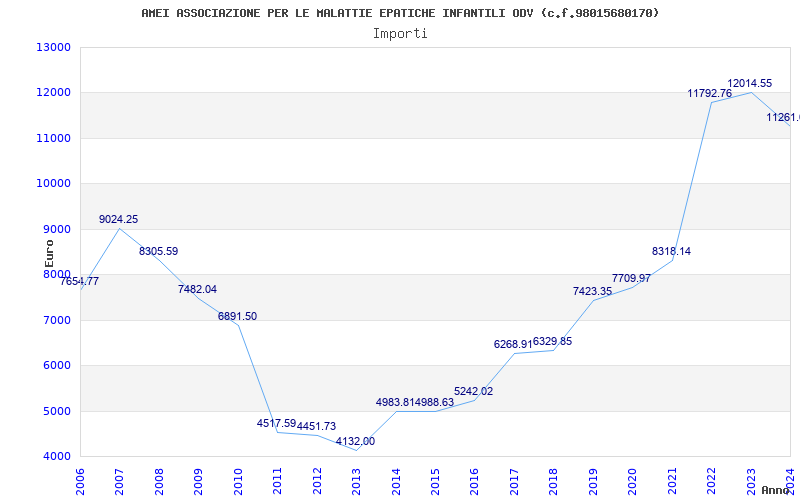This screenshot has width=800, height=500.
Task: Select the 9024.25 data label
Action: pyautogui.click(x=118, y=219)
